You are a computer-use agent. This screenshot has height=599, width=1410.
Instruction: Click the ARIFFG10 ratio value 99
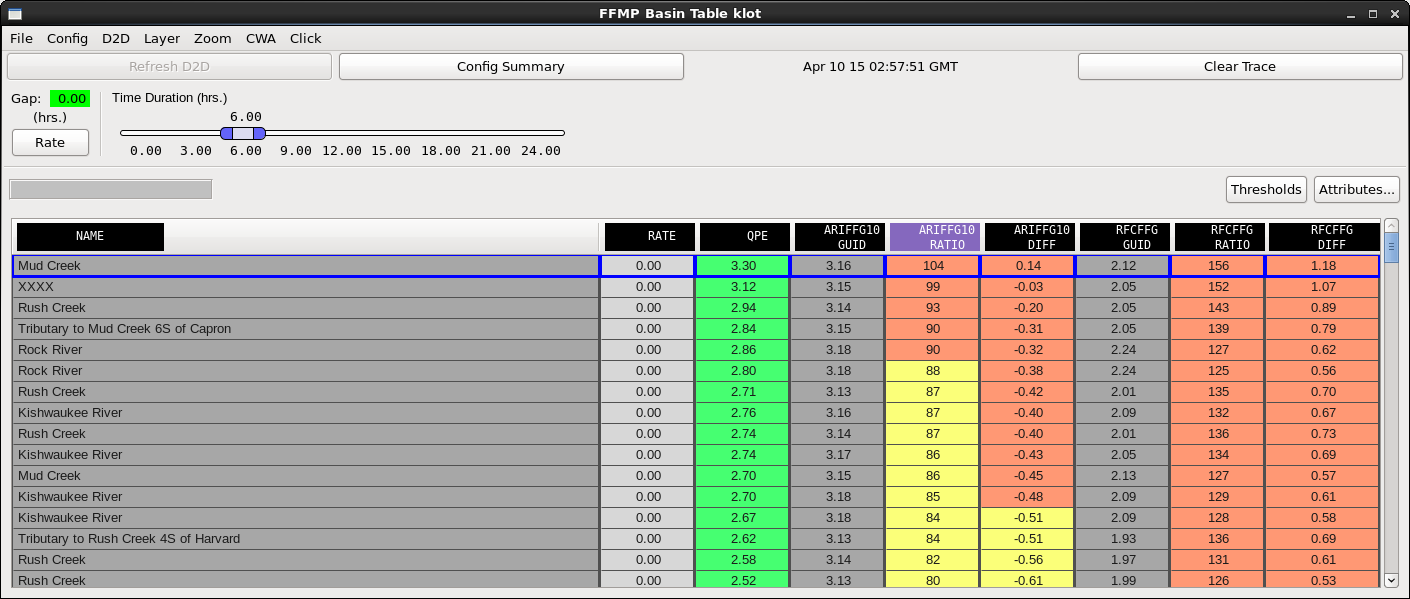point(933,287)
